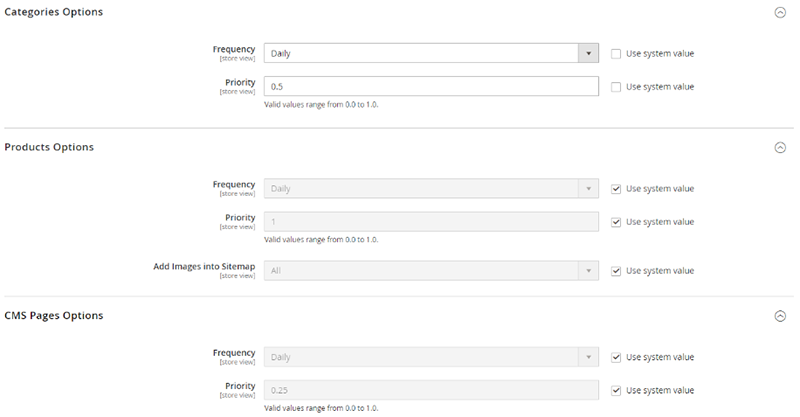Uncheck Use system value for CMS Frequency
This screenshot has height=417, width=800.
pyautogui.click(x=616, y=357)
